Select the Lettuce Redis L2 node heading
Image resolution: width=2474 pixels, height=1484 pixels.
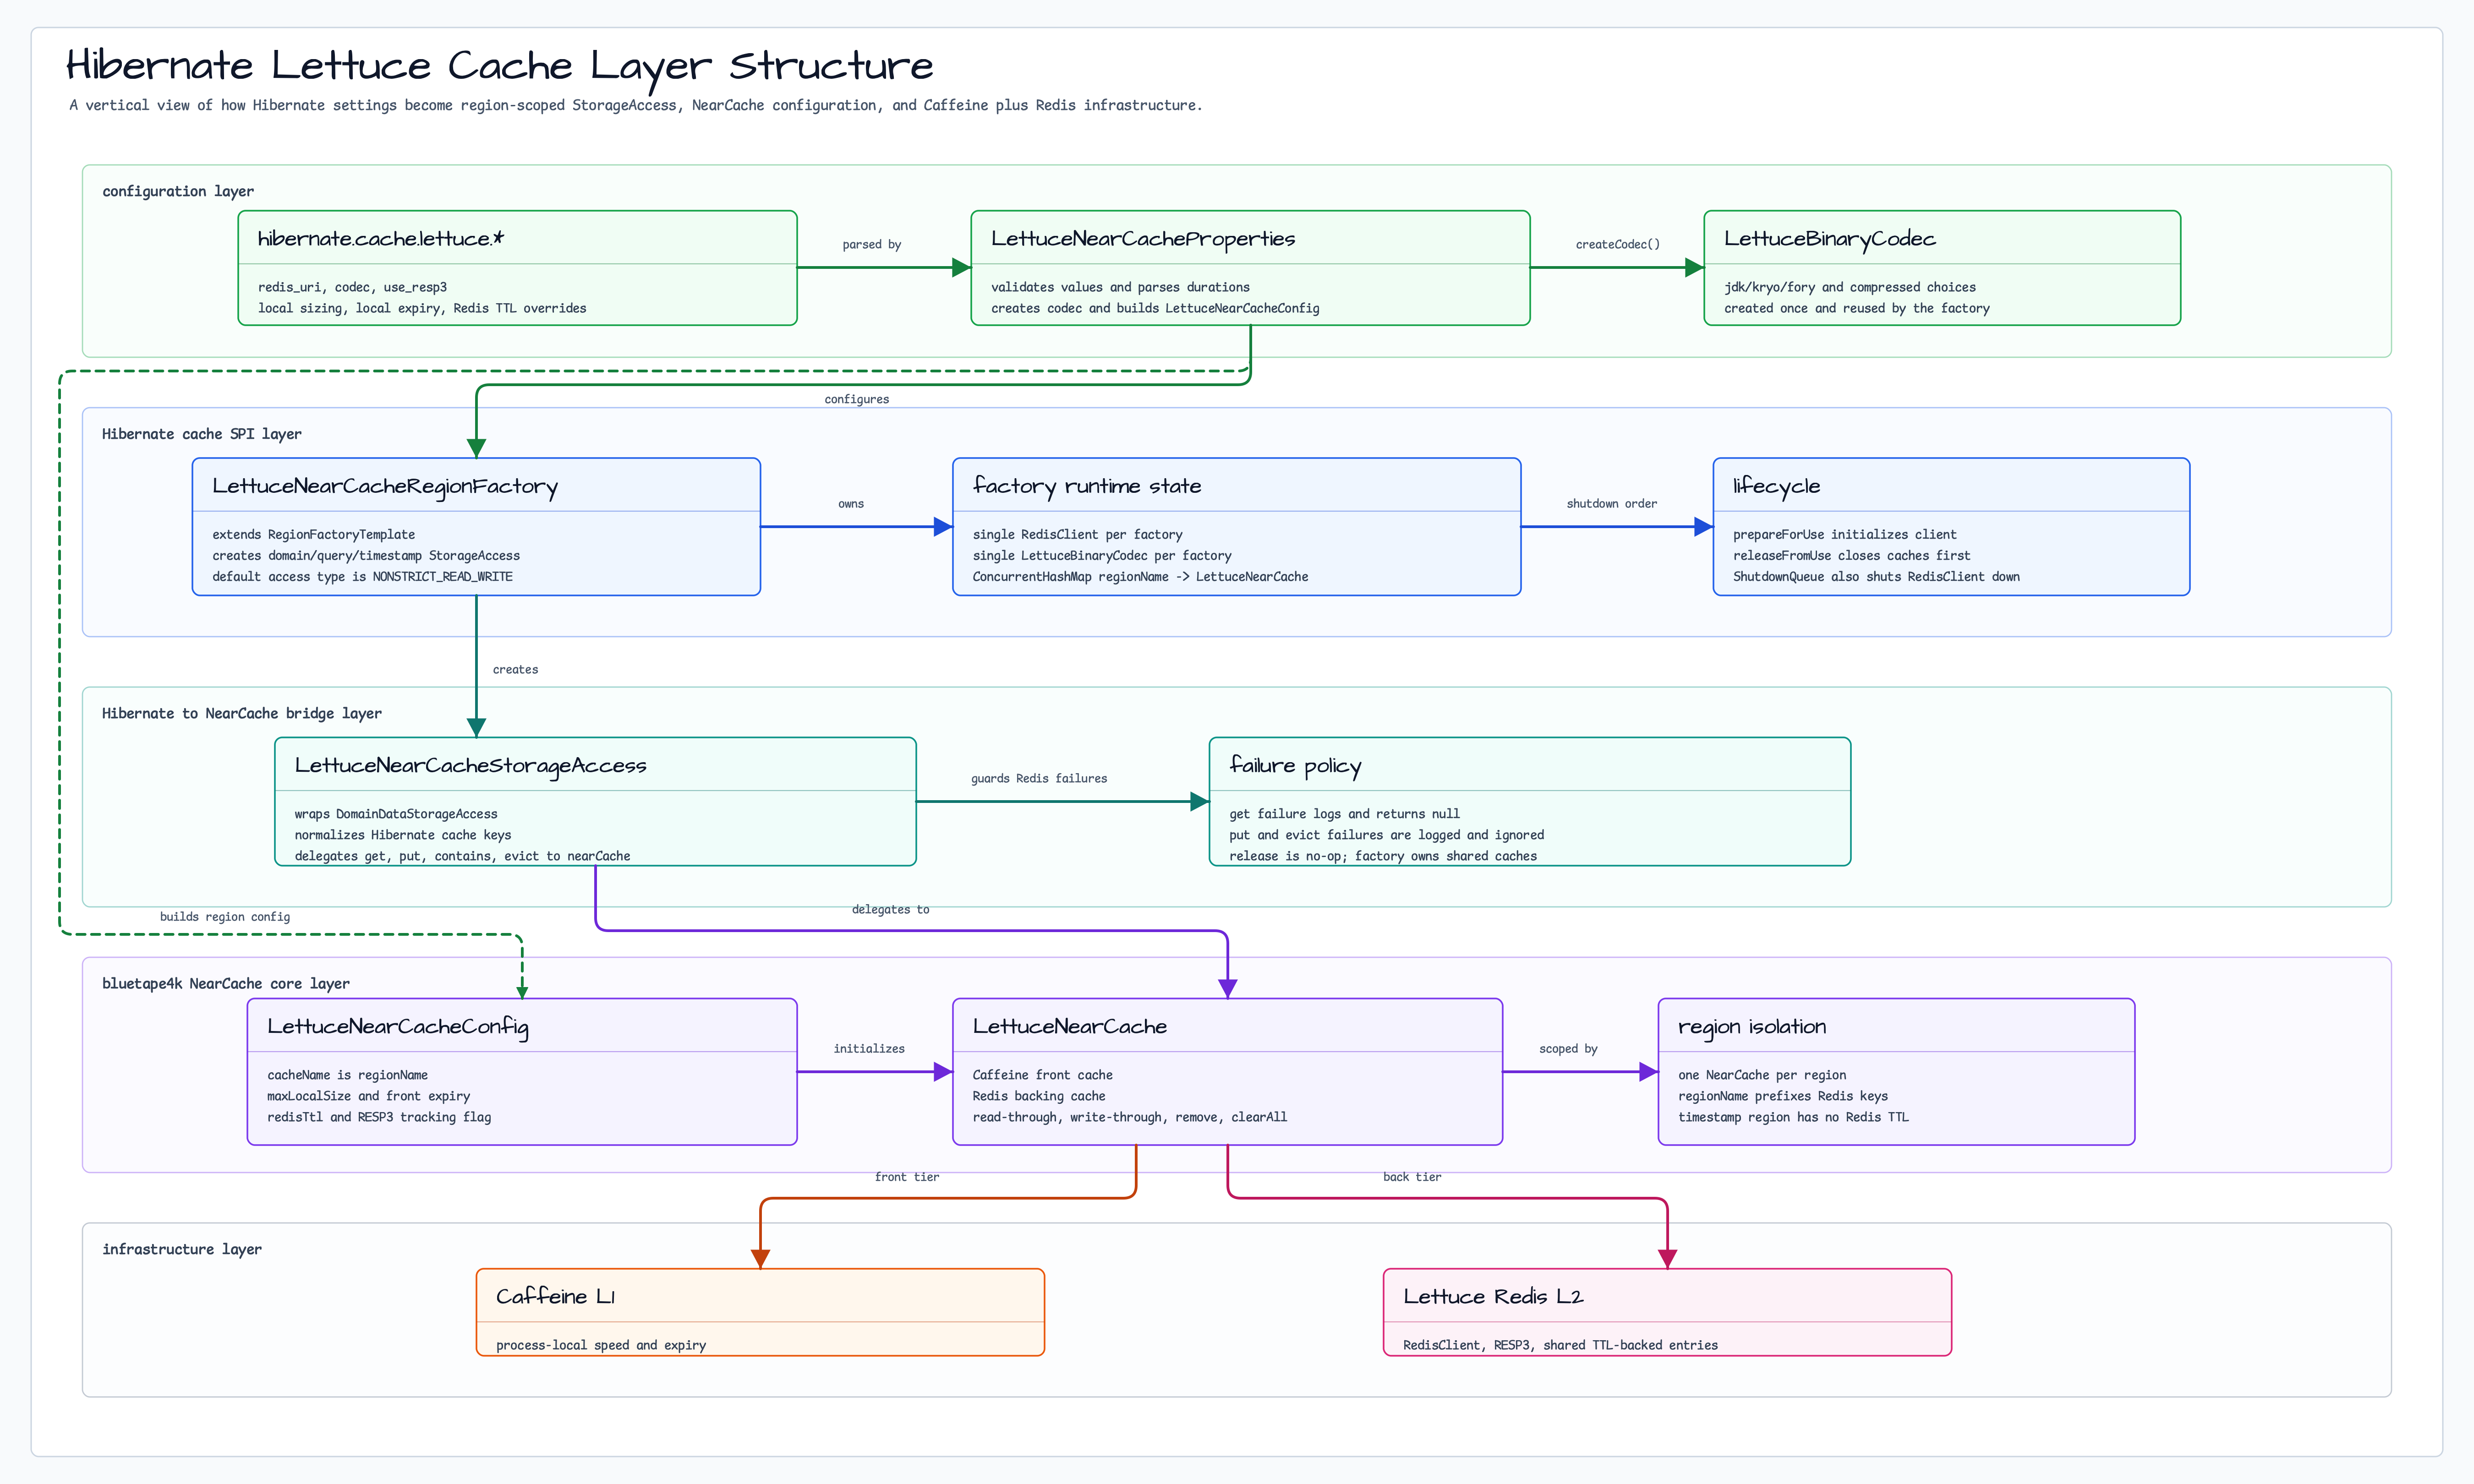click(x=1493, y=1297)
